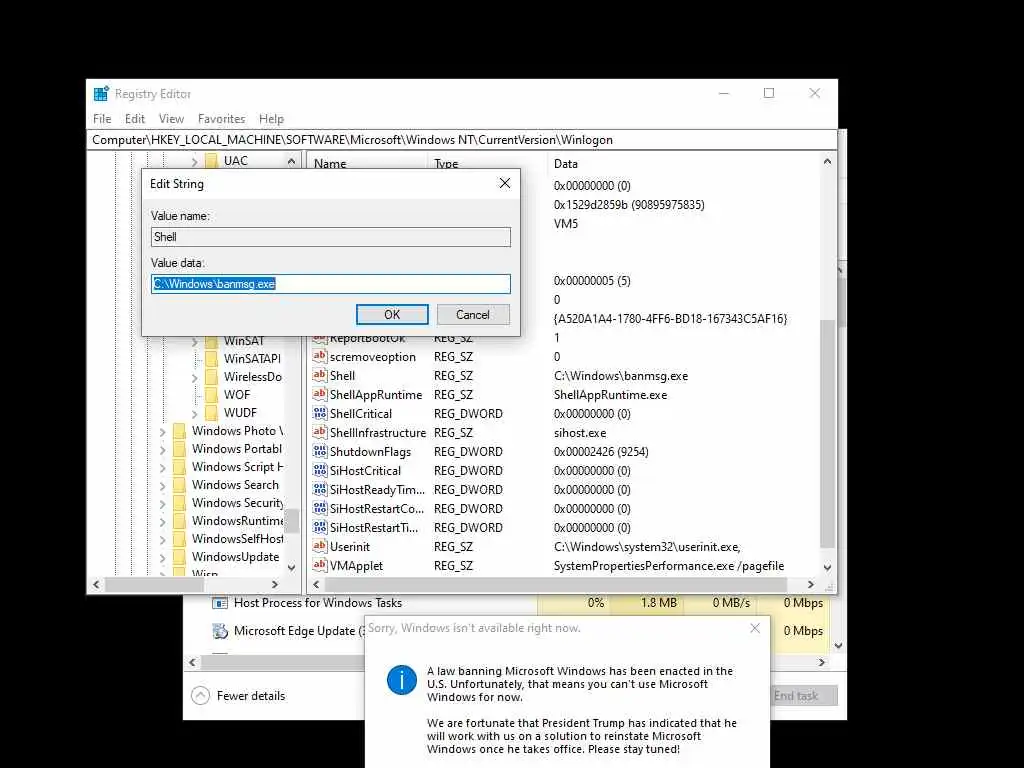Collapse Task Manager with the Fewer details arrow icon
The image size is (1024, 768).
(x=200, y=696)
